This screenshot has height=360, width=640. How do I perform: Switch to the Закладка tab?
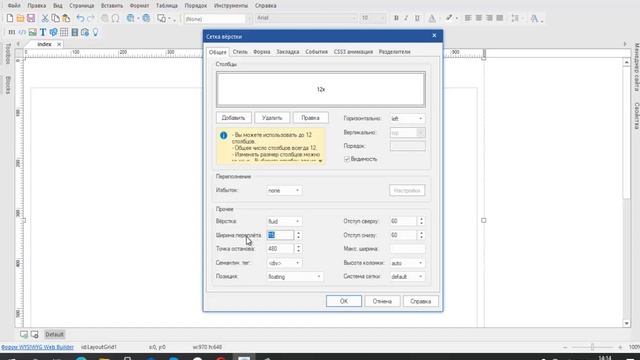[288, 52]
